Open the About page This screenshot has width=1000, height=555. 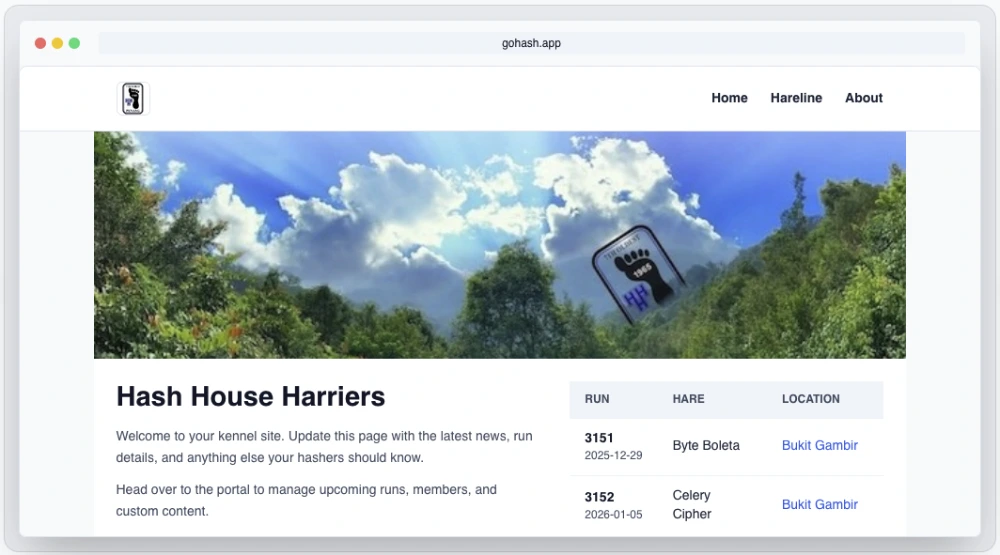(x=864, y=98)
